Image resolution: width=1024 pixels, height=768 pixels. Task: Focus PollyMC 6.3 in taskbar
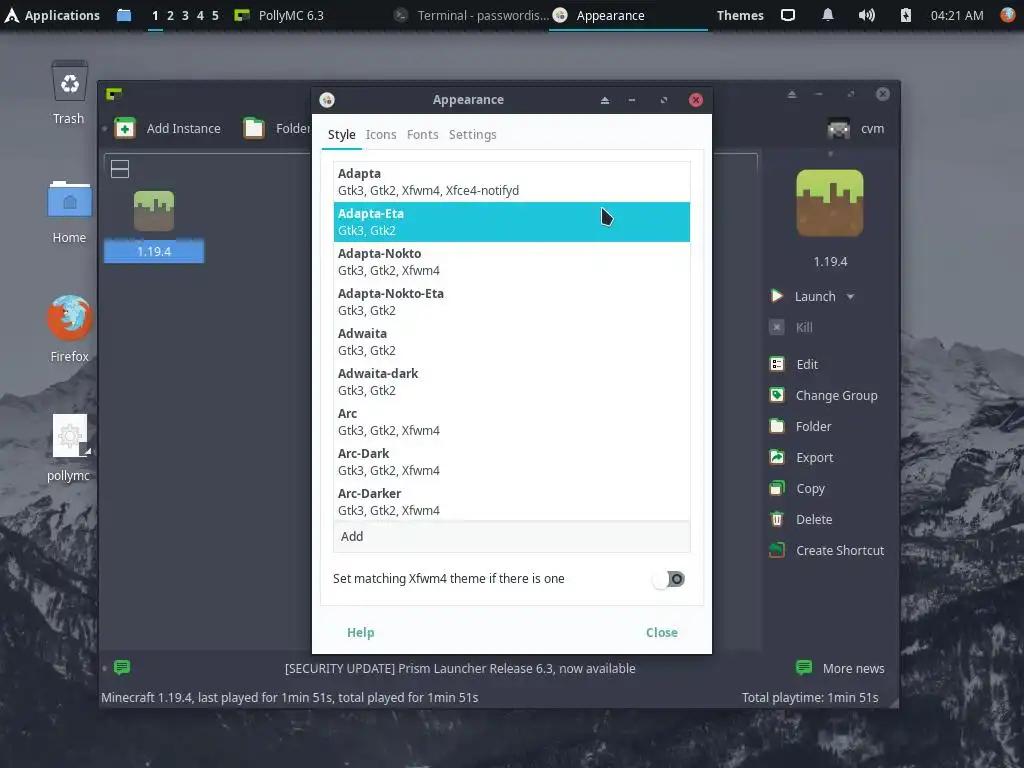point(279,15)
